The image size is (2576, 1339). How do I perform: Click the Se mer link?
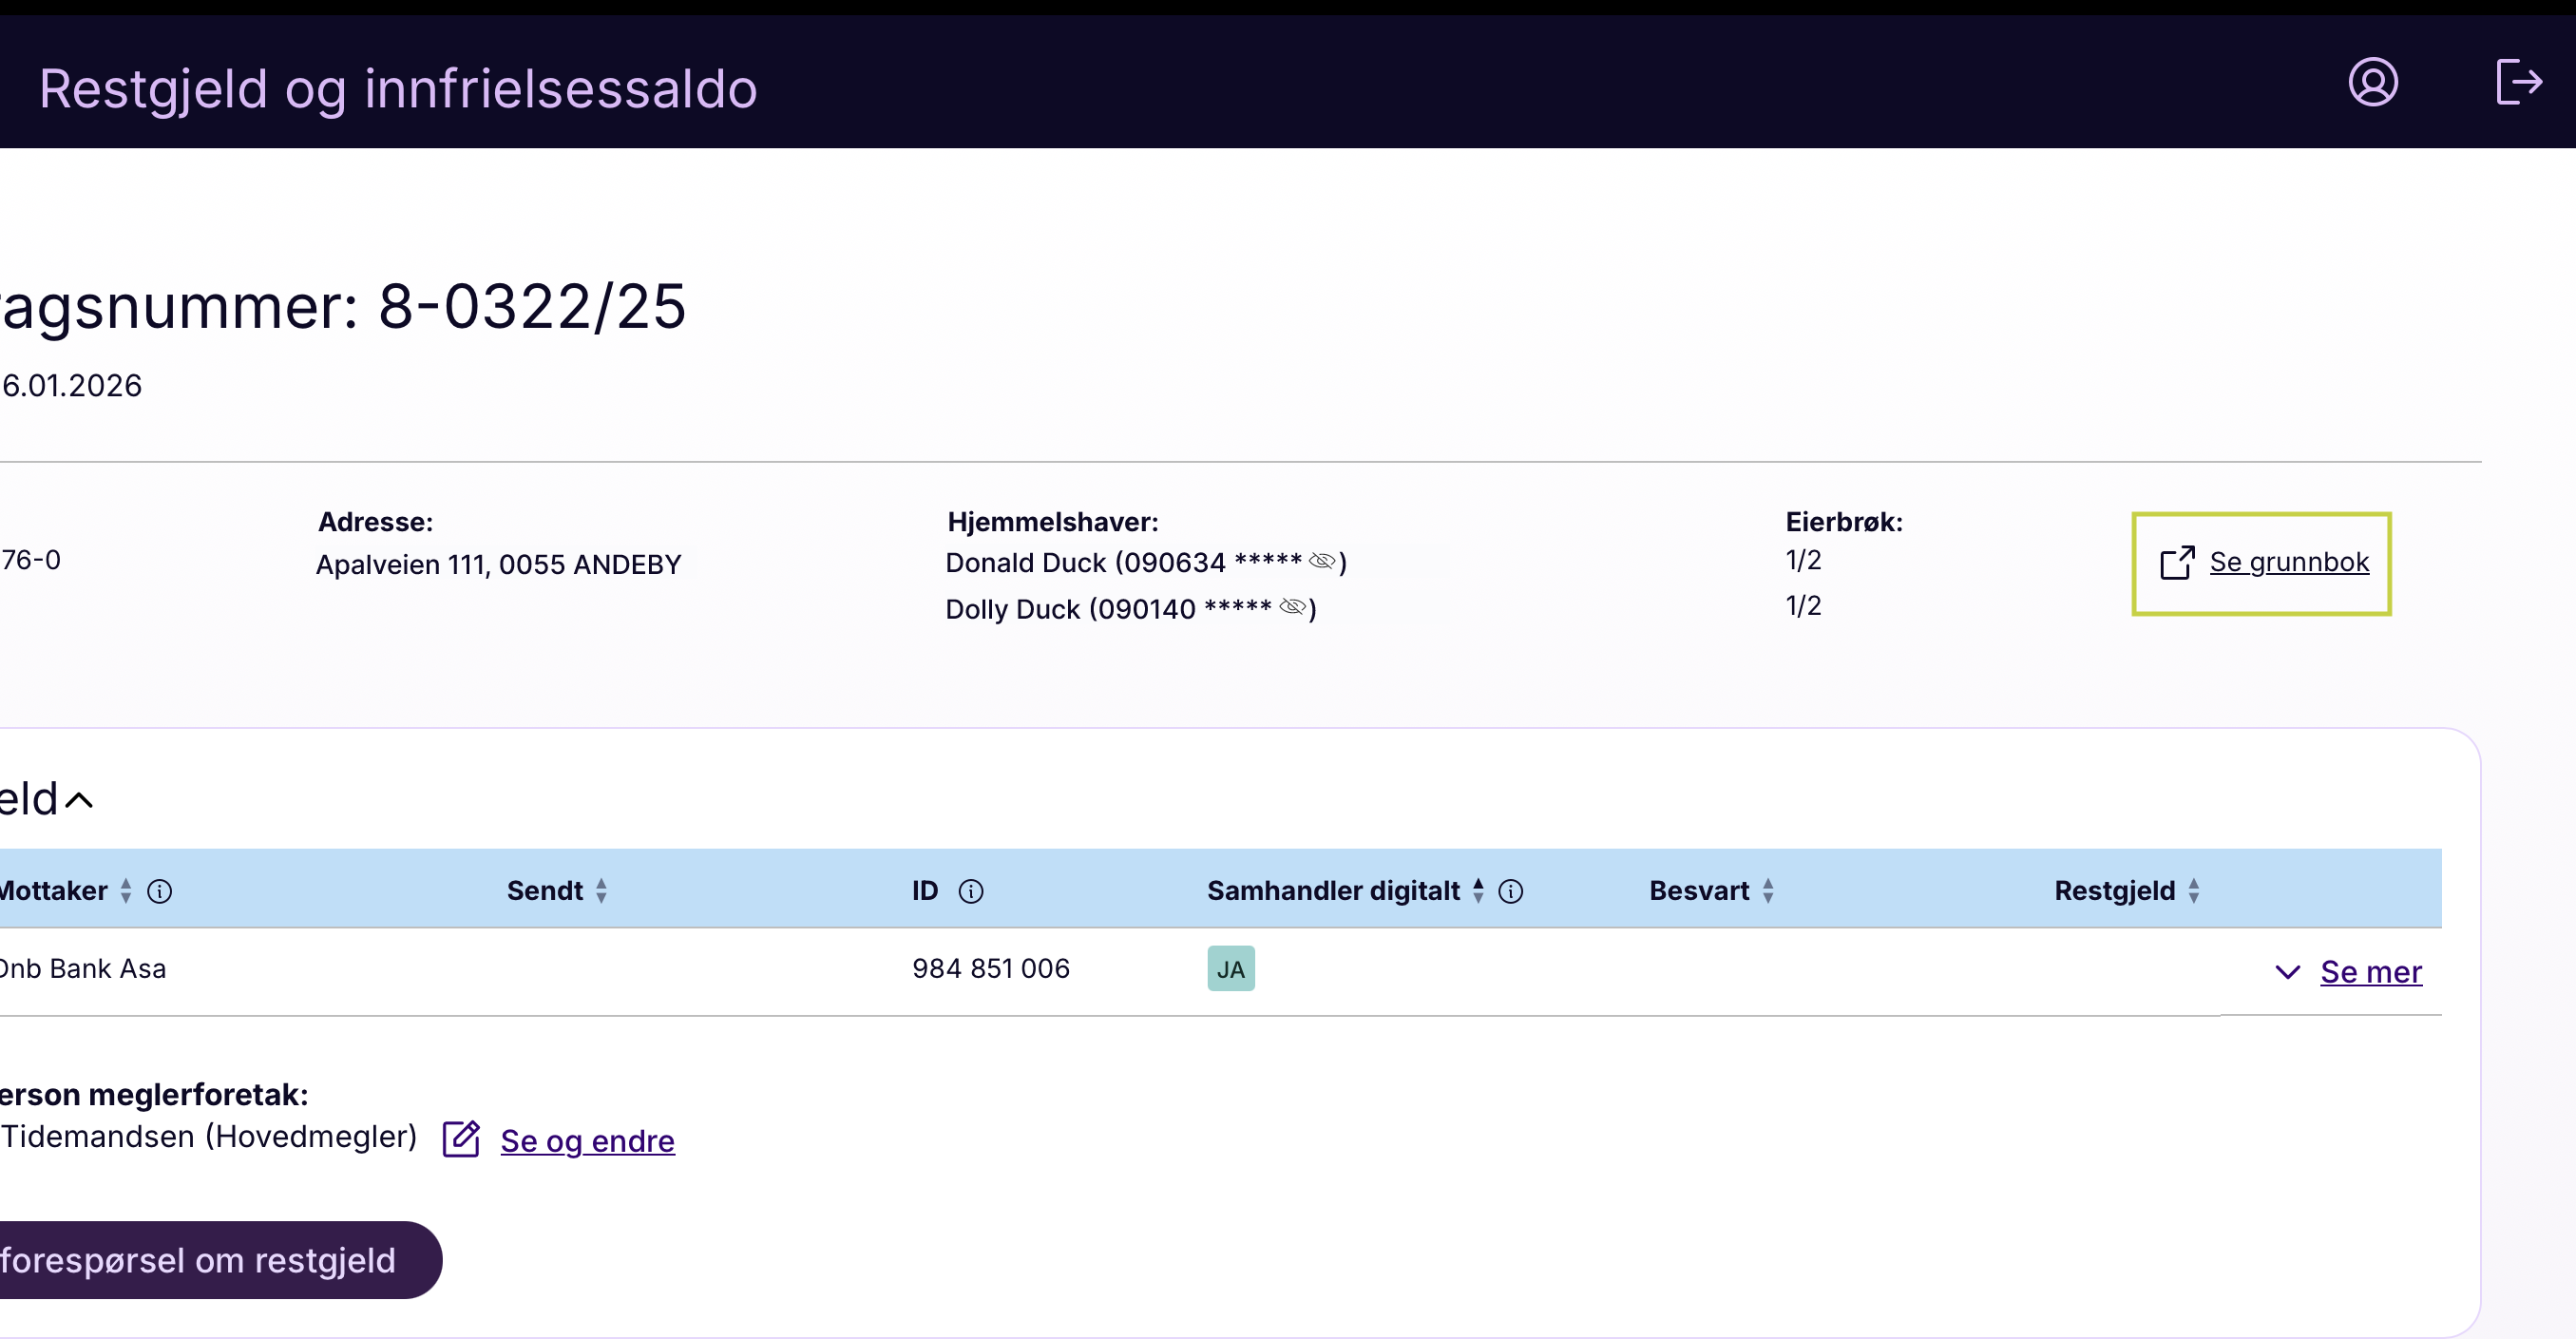(2370, 972)
